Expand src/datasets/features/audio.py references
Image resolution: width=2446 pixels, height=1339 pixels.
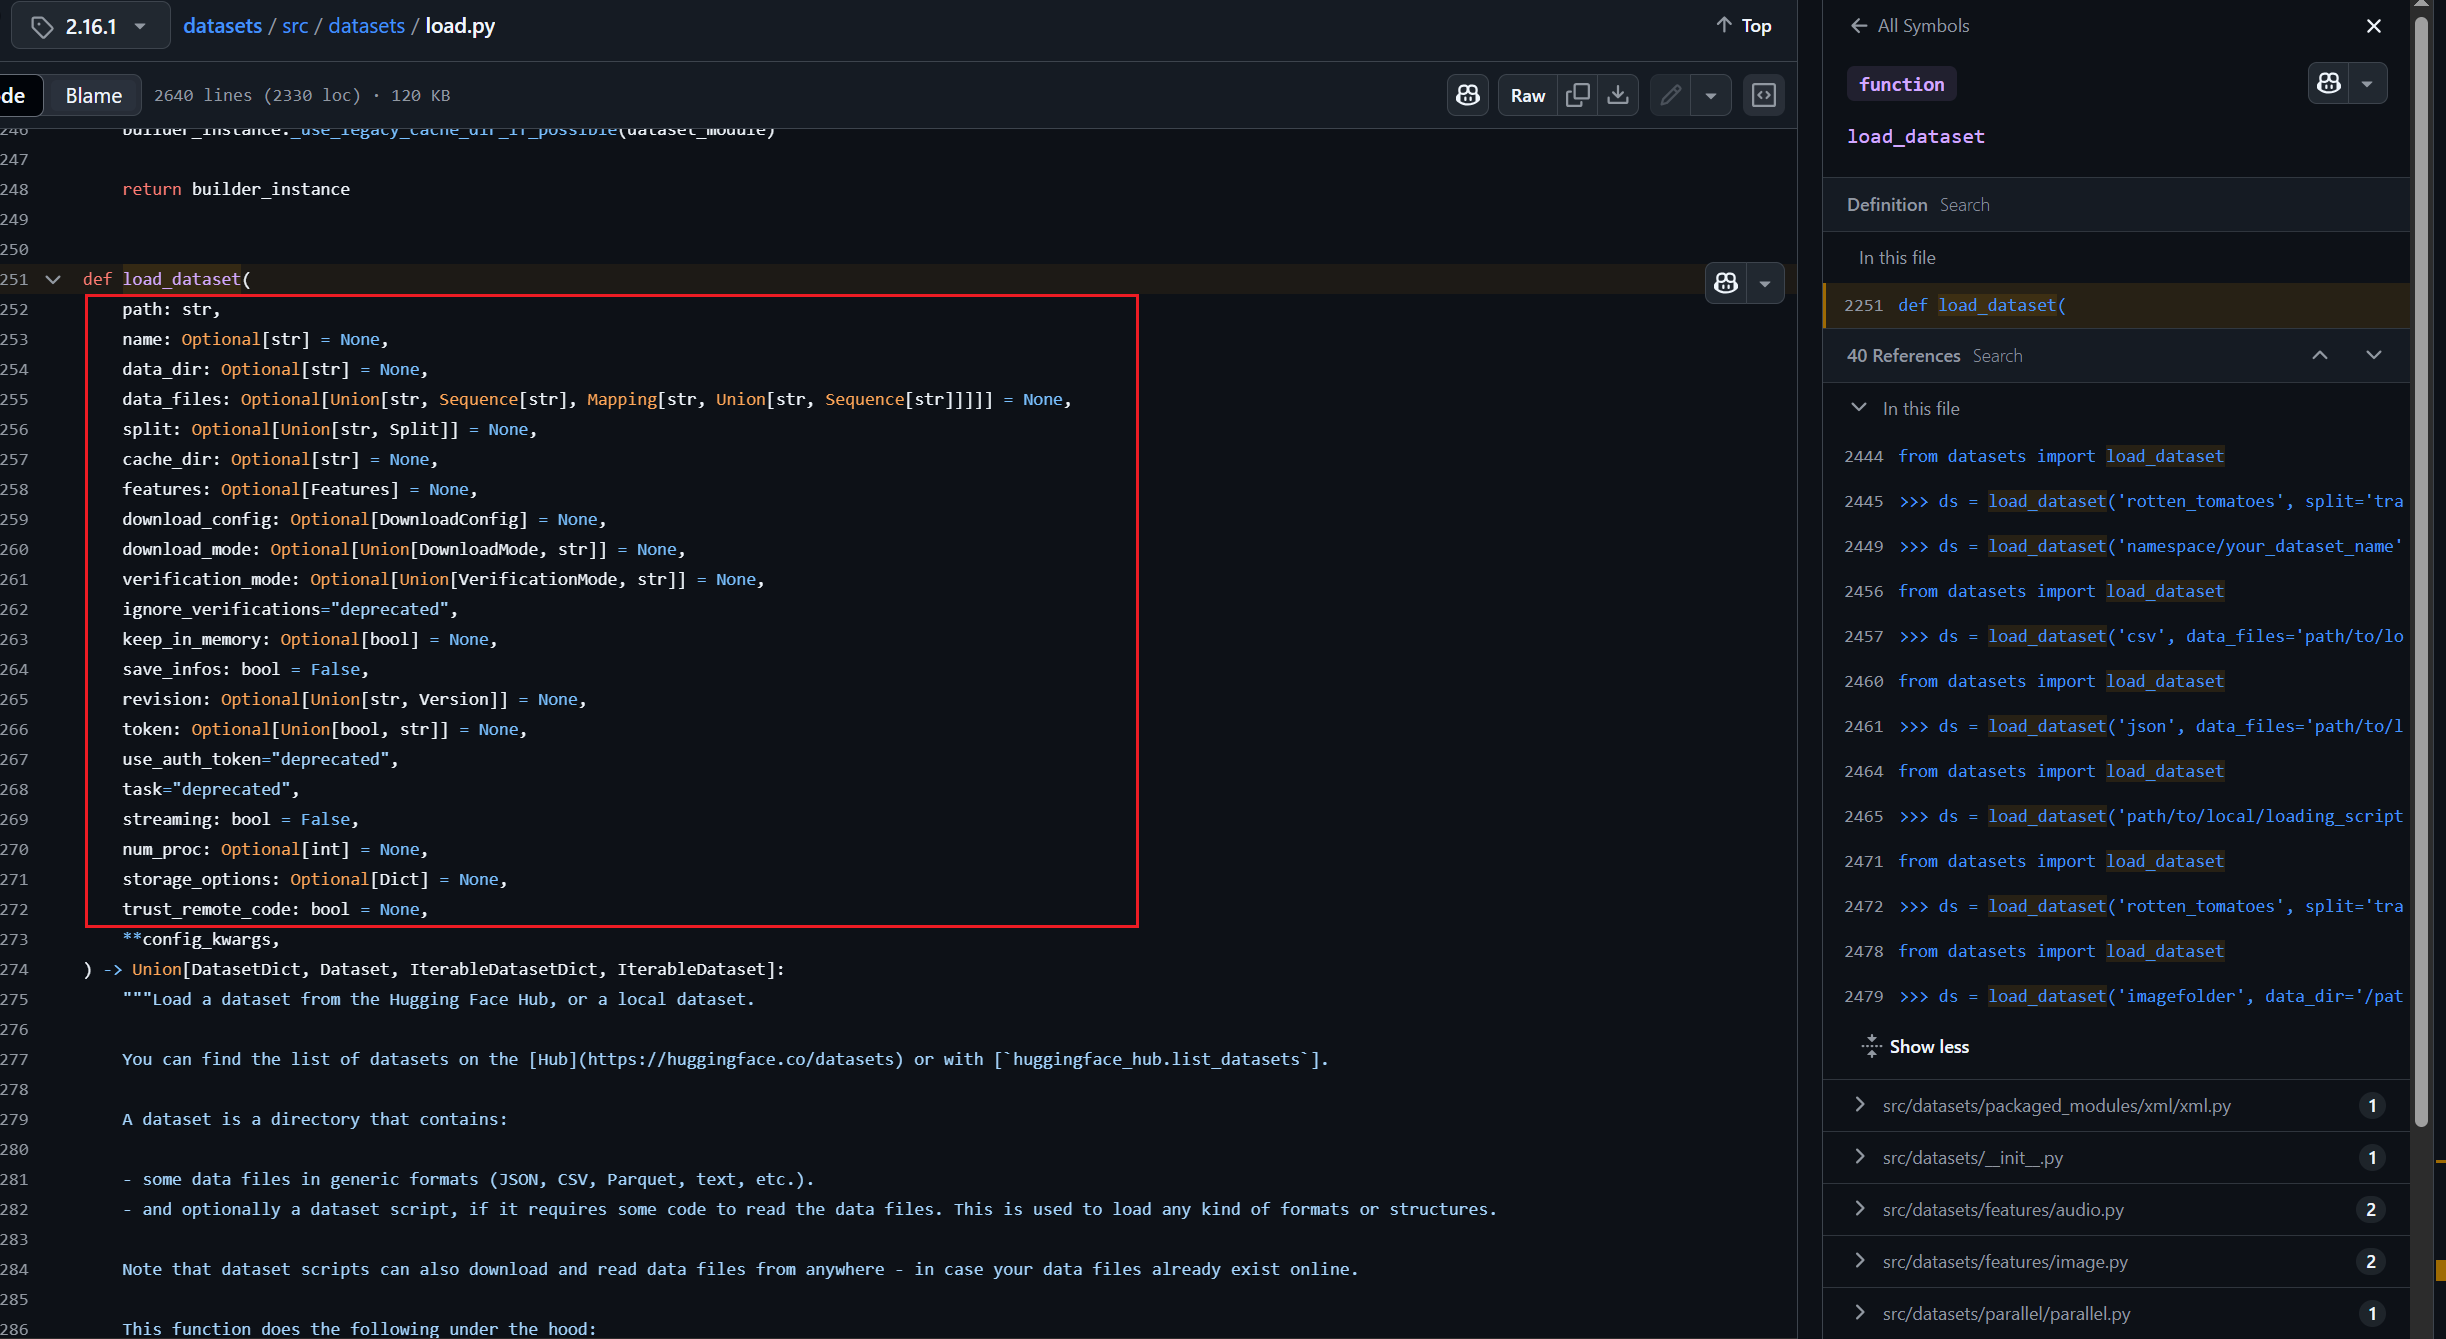click(1859, 1209)
